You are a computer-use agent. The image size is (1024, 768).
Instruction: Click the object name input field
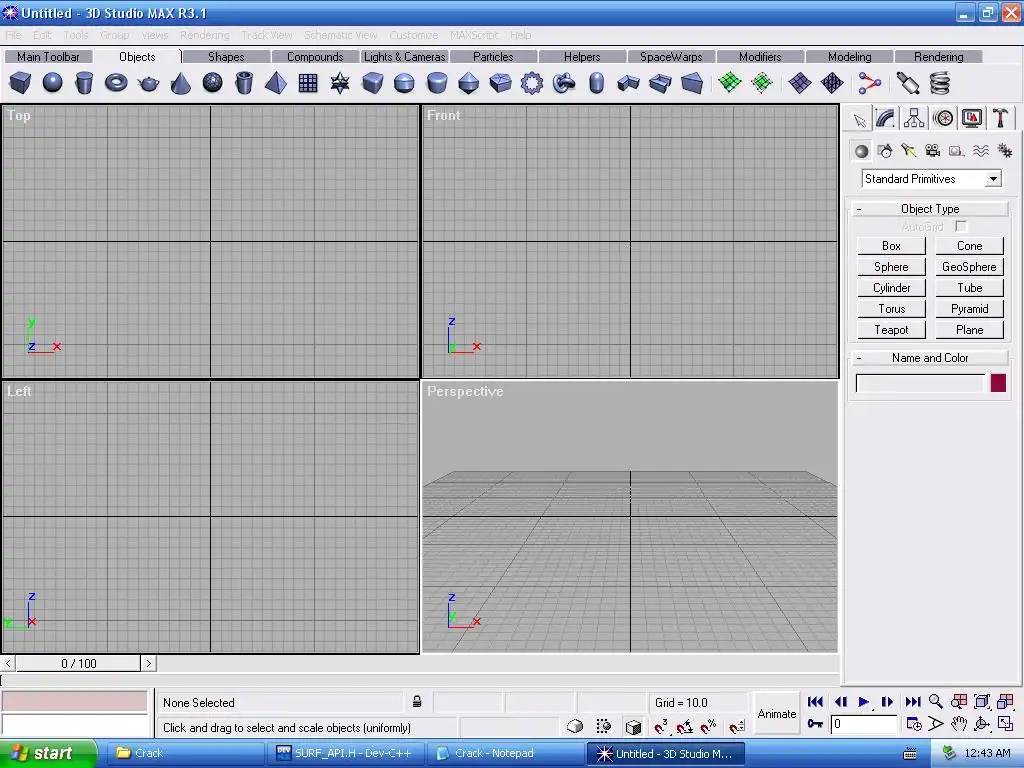point(920,383)
